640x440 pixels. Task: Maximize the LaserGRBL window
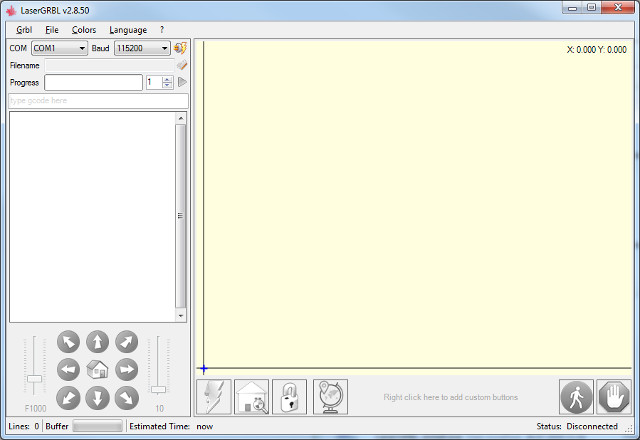(591, 8)
